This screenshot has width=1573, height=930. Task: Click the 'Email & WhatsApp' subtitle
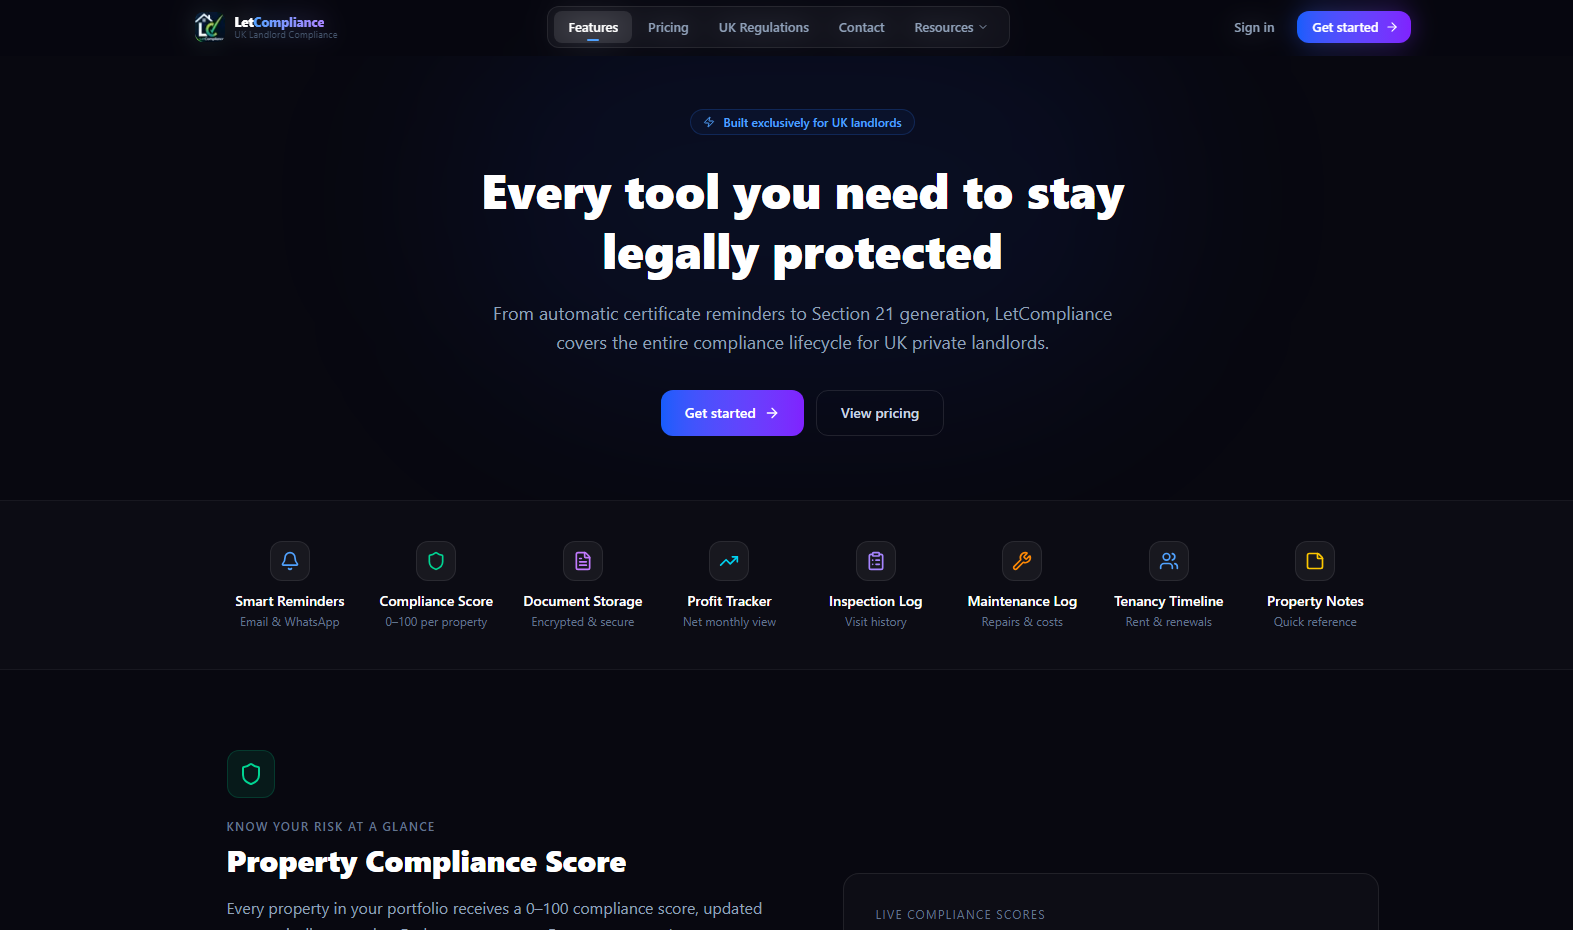(290, 622)
